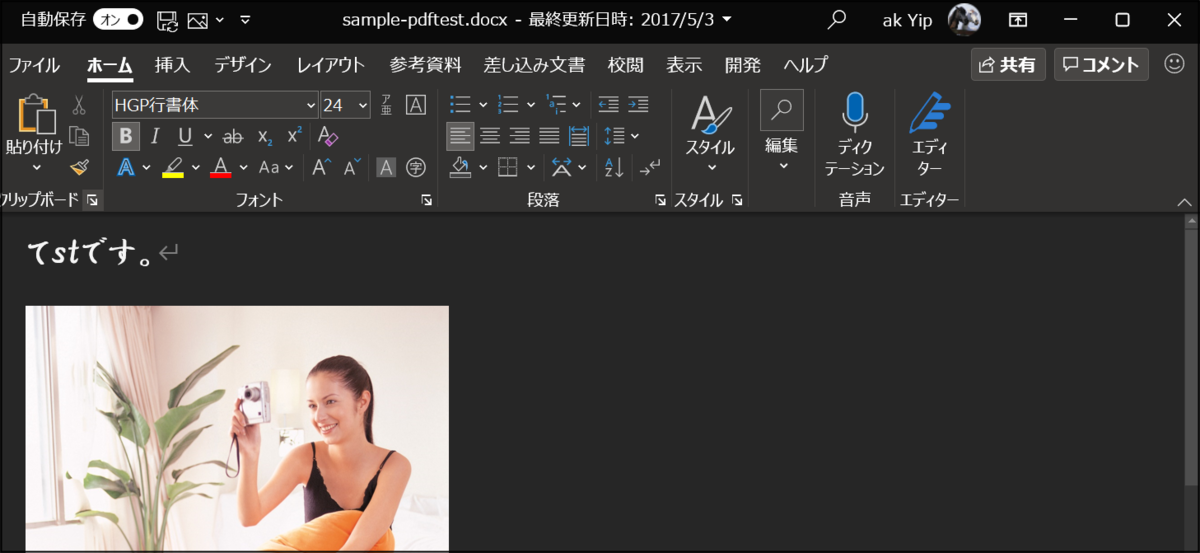Image resolution: width=1200 pixels, height=553 pixels.
Task: Toggle align left
Action: pos(460,136)
